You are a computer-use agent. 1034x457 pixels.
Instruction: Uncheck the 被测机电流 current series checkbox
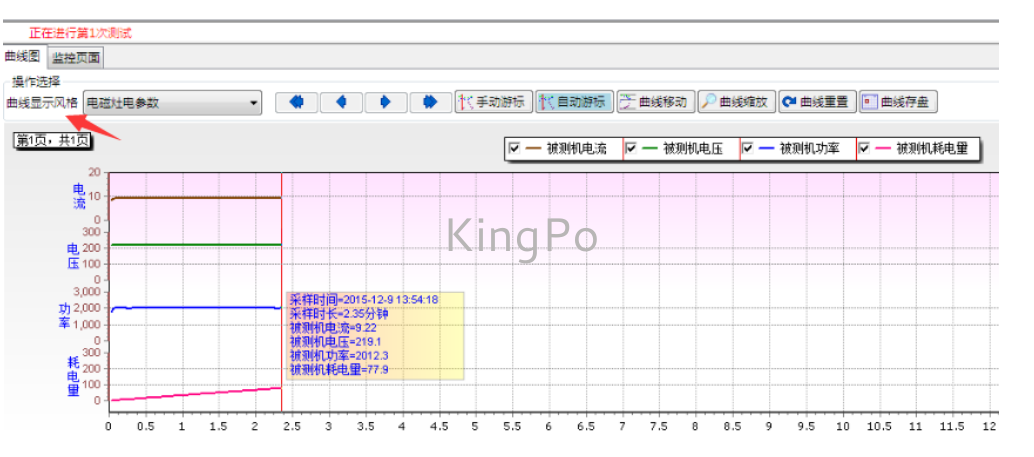514,149
